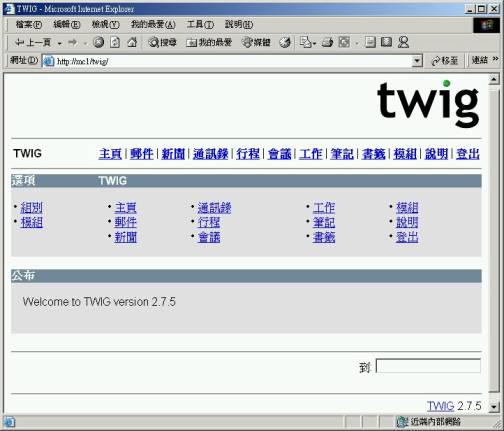Image resolution: width=504 pixels, height=431 pixels.
Task: Click the 組別 link under 選項
Action: (x=32, y=208)
